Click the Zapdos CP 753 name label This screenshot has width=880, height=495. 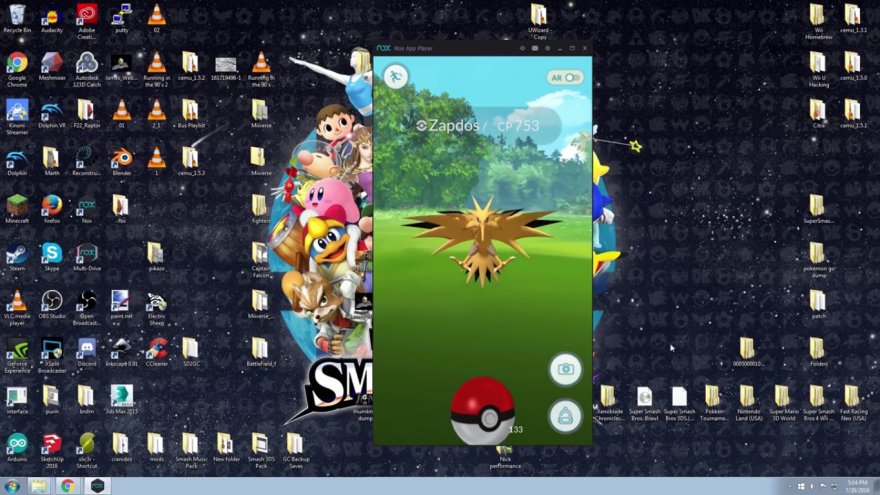click(x=478, y=126)
